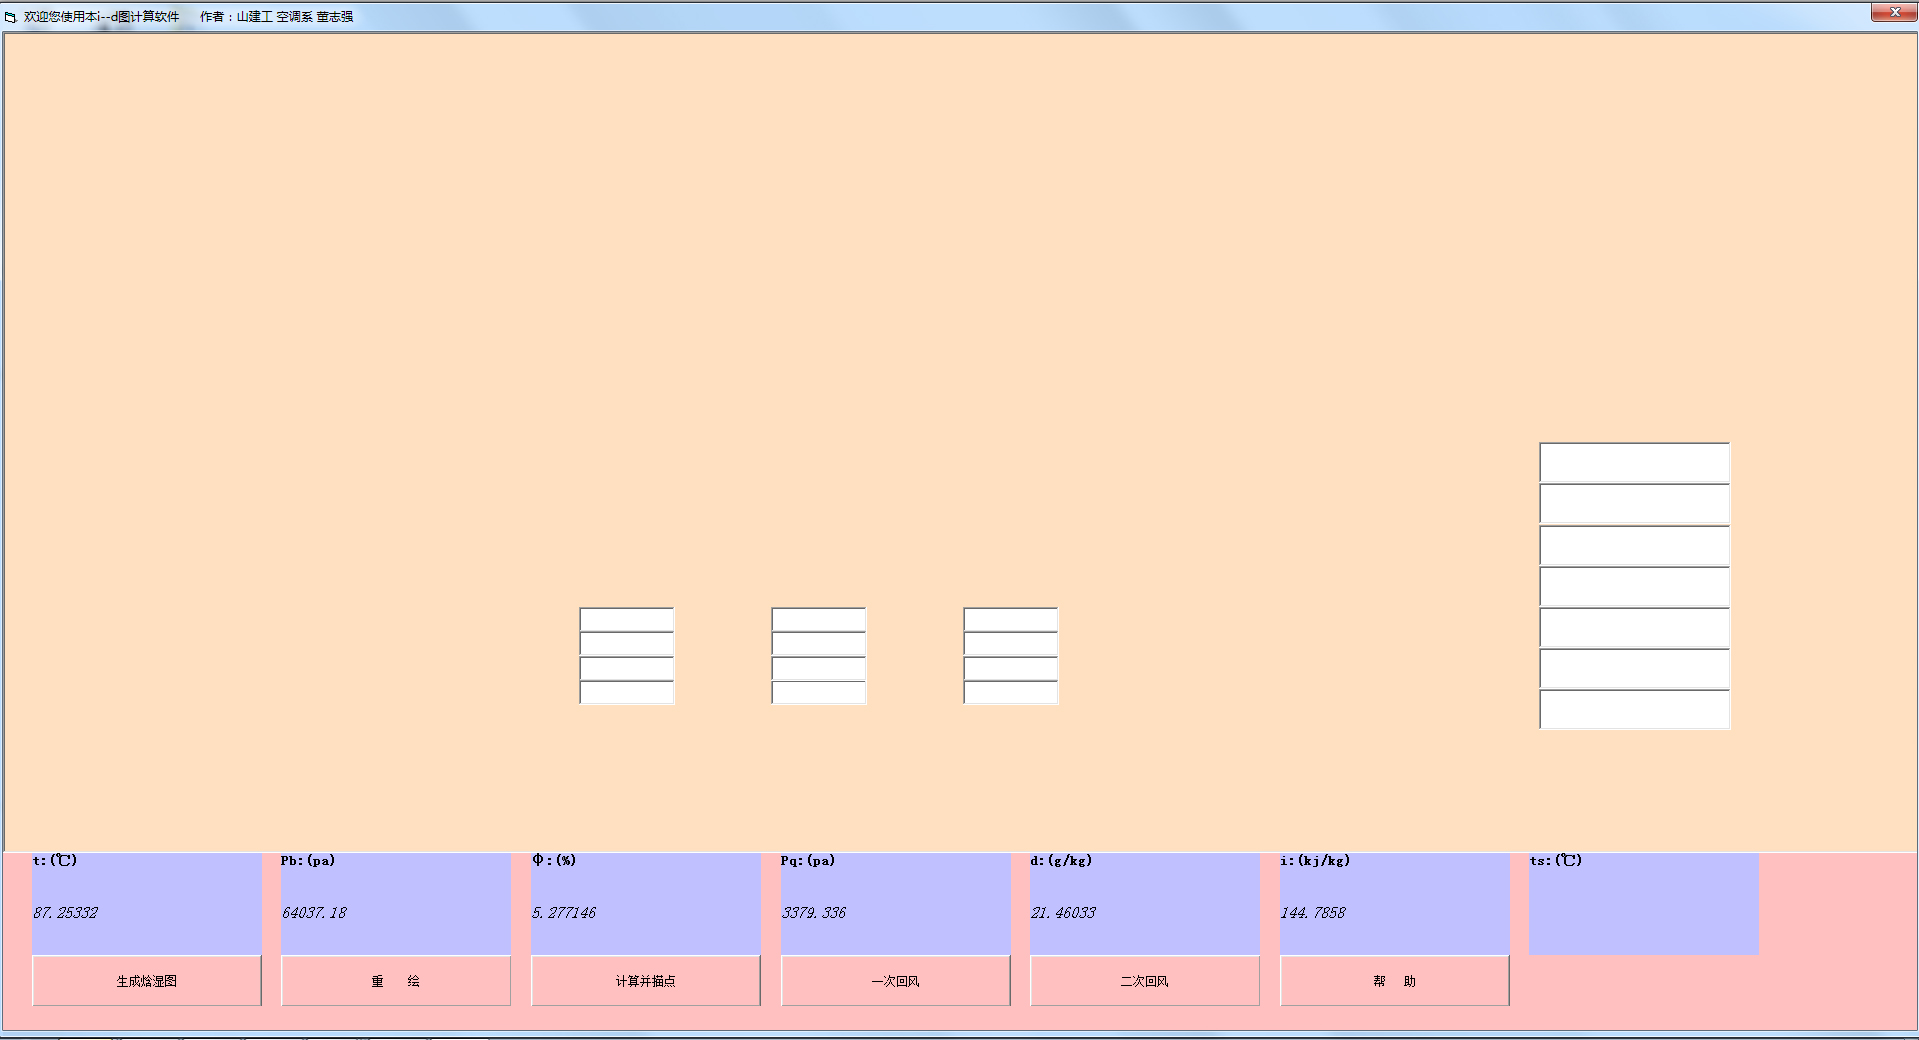Click the t:(℃) label
Screen dimensions: 1919x1040
pos(55,860)
